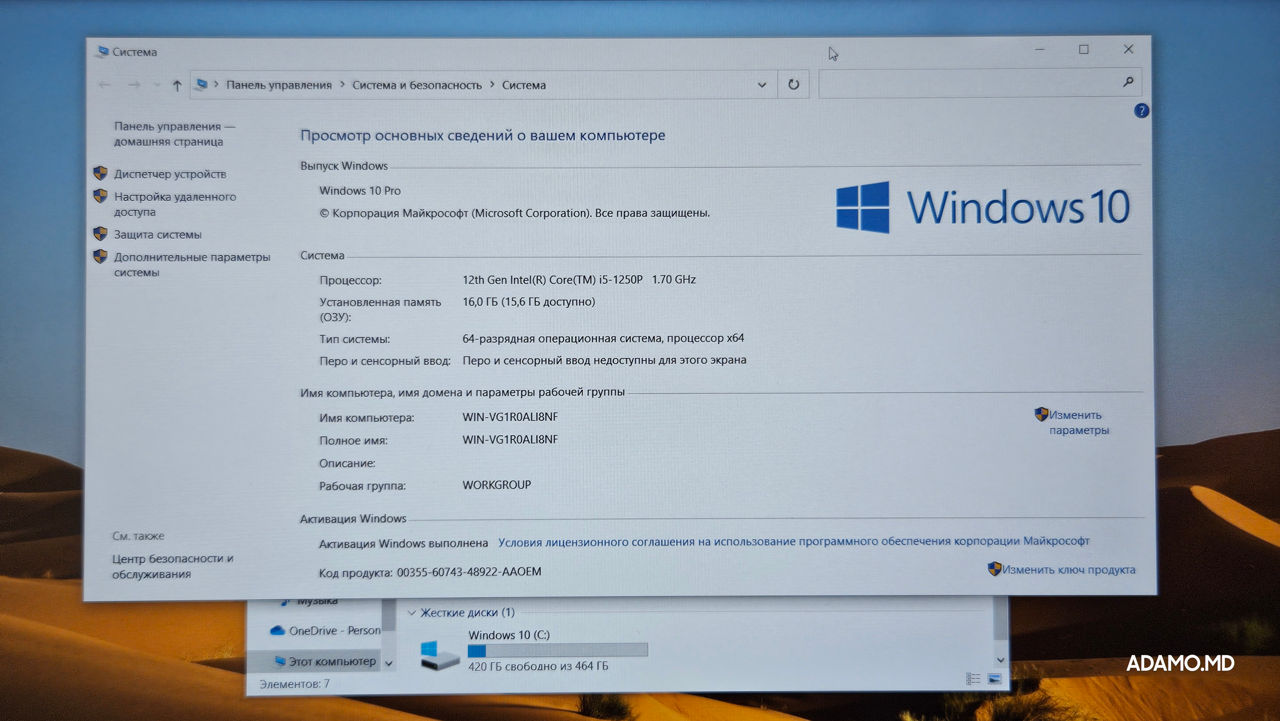Expand the address bar history dropdown

pyautogui.click(x=762, y=85)
